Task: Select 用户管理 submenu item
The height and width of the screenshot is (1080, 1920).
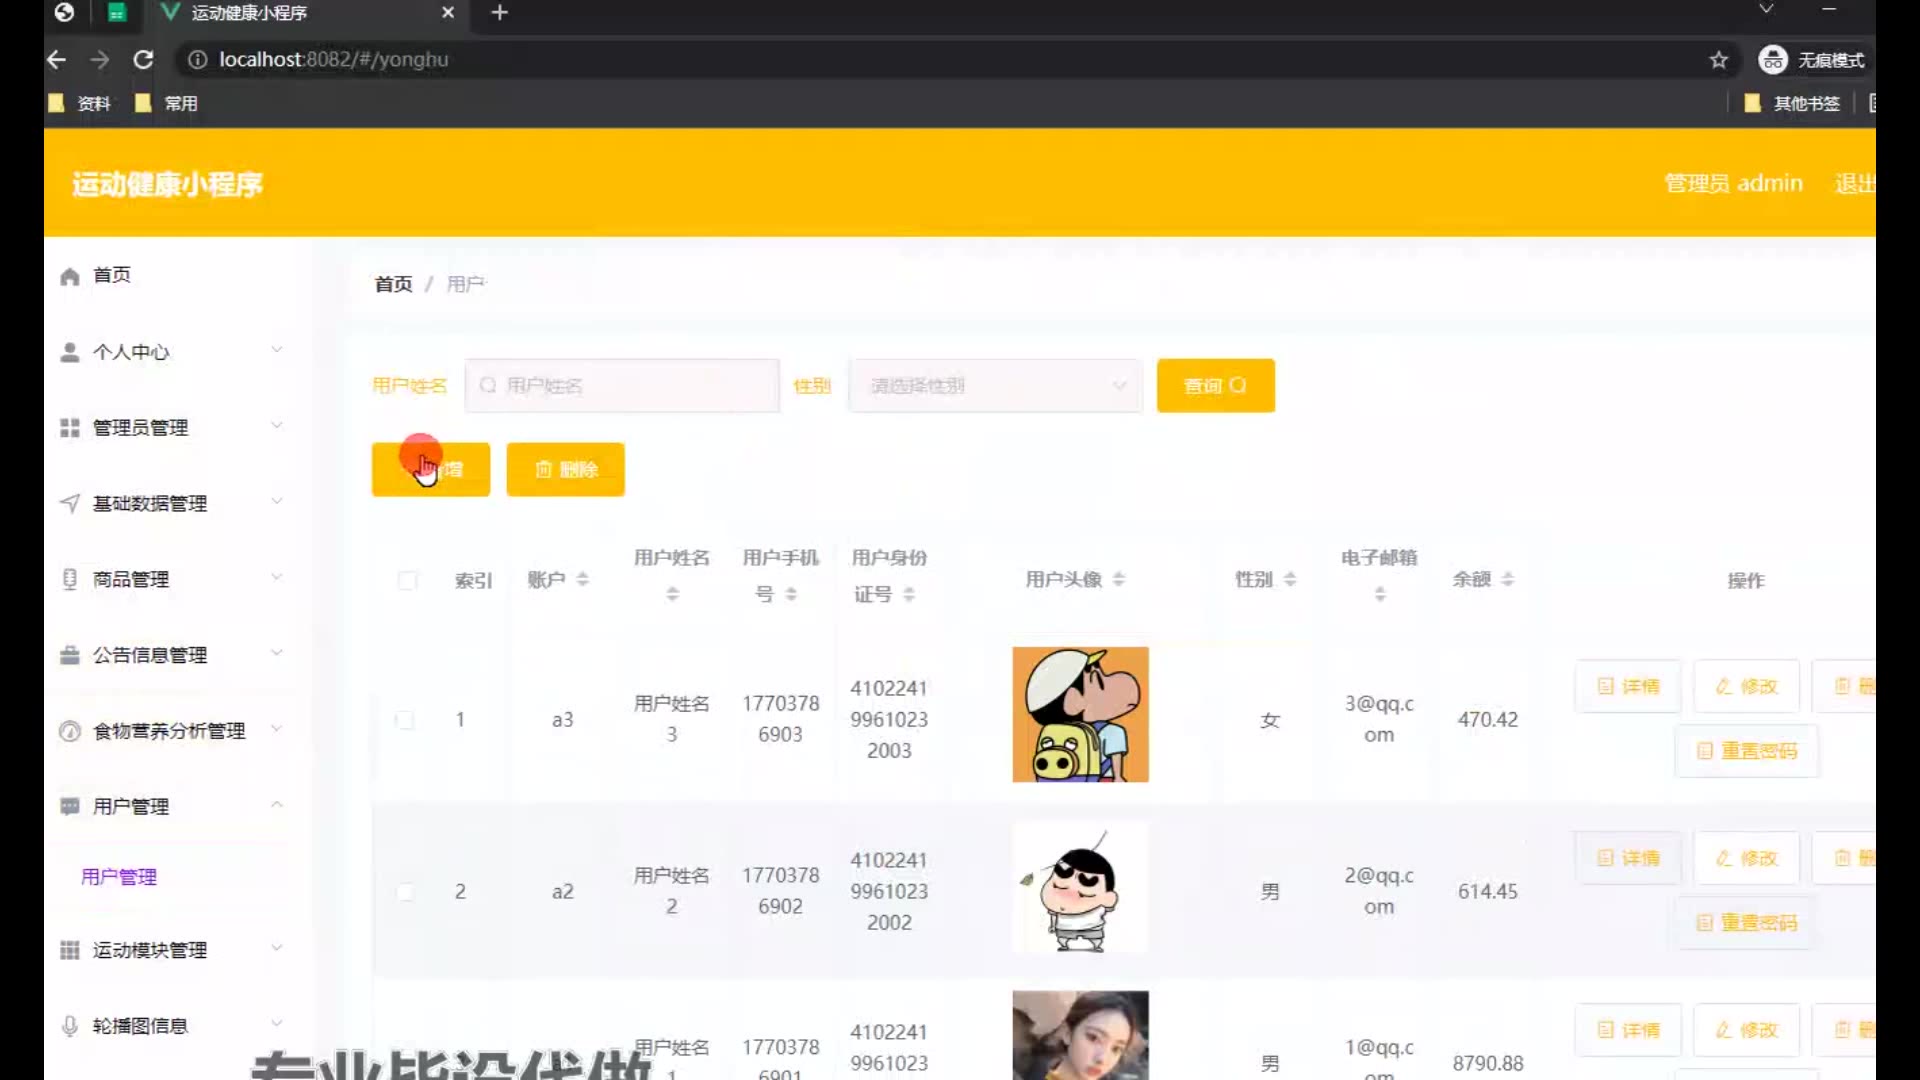Action: pyautogui.click(x=119, y=877)
